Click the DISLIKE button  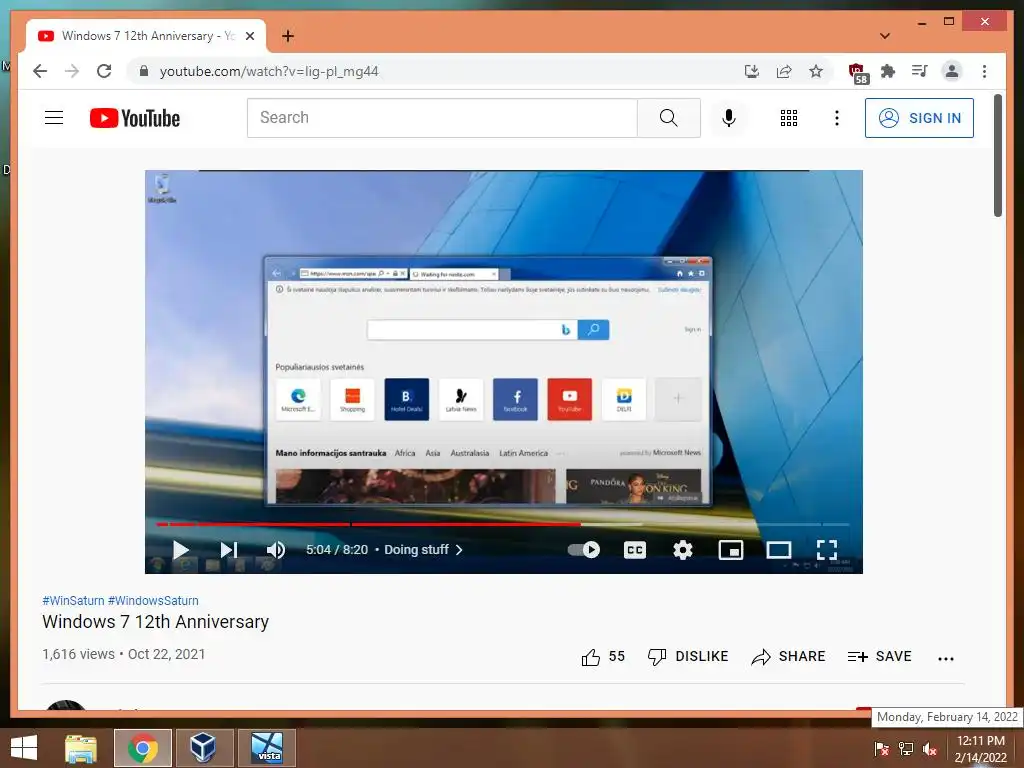coord(687,656)
